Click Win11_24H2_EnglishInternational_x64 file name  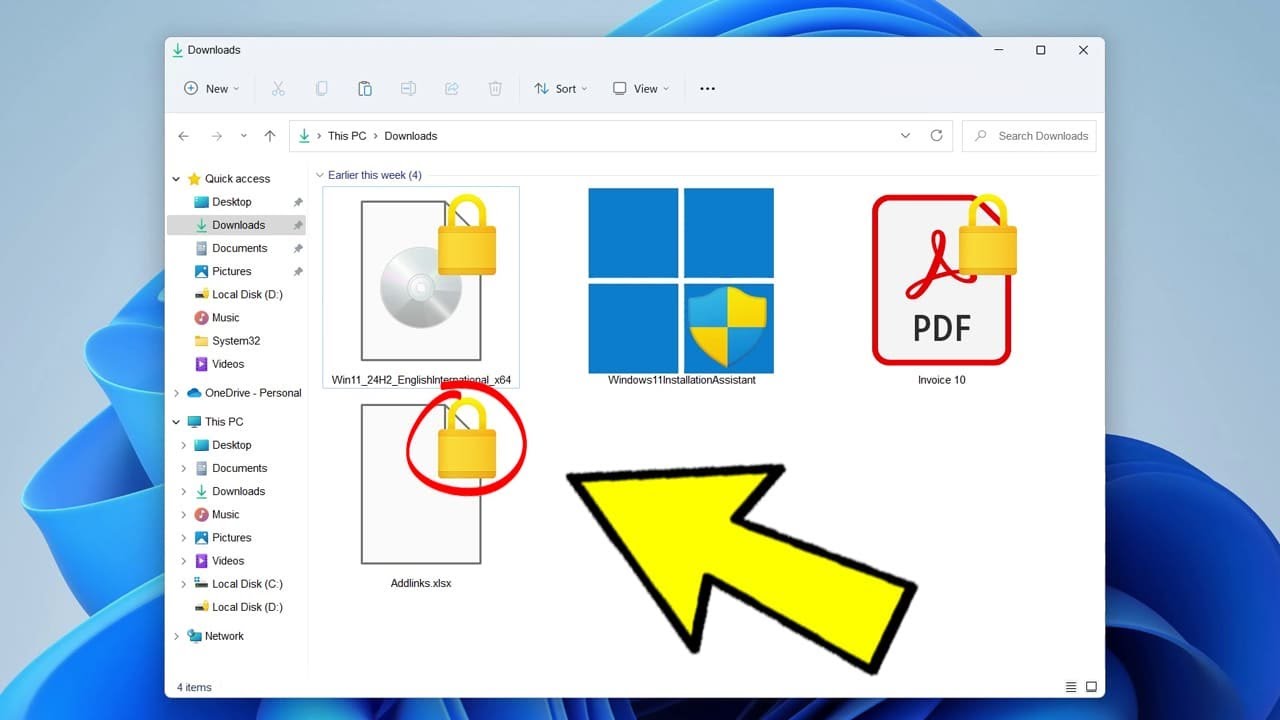(422, 380)
